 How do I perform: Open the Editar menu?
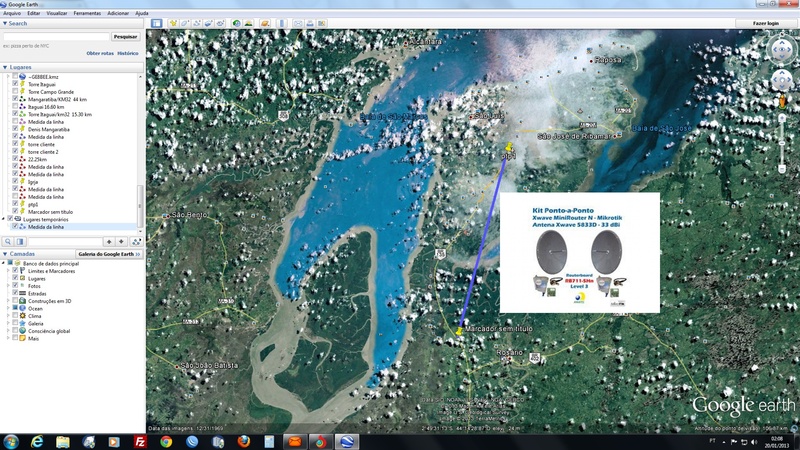34,13
